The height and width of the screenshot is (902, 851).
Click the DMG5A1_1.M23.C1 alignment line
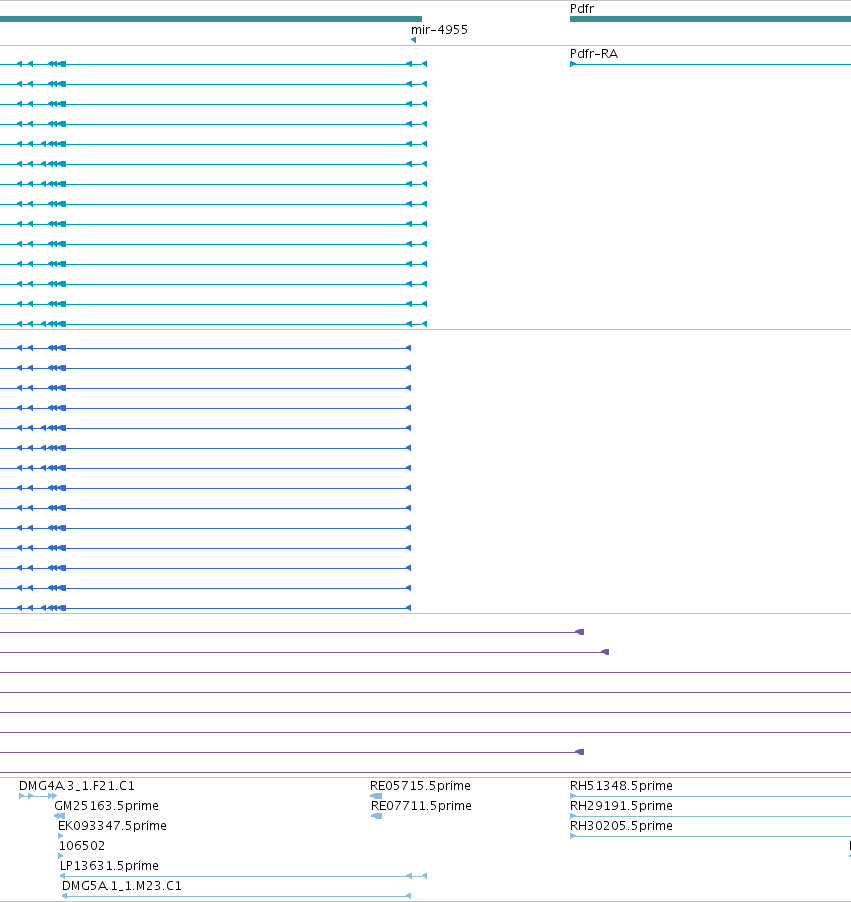tap(236, 896)
